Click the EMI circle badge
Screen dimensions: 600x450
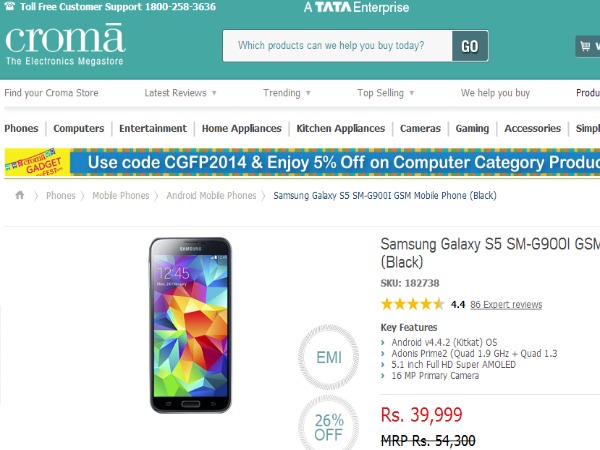(328, 354)
